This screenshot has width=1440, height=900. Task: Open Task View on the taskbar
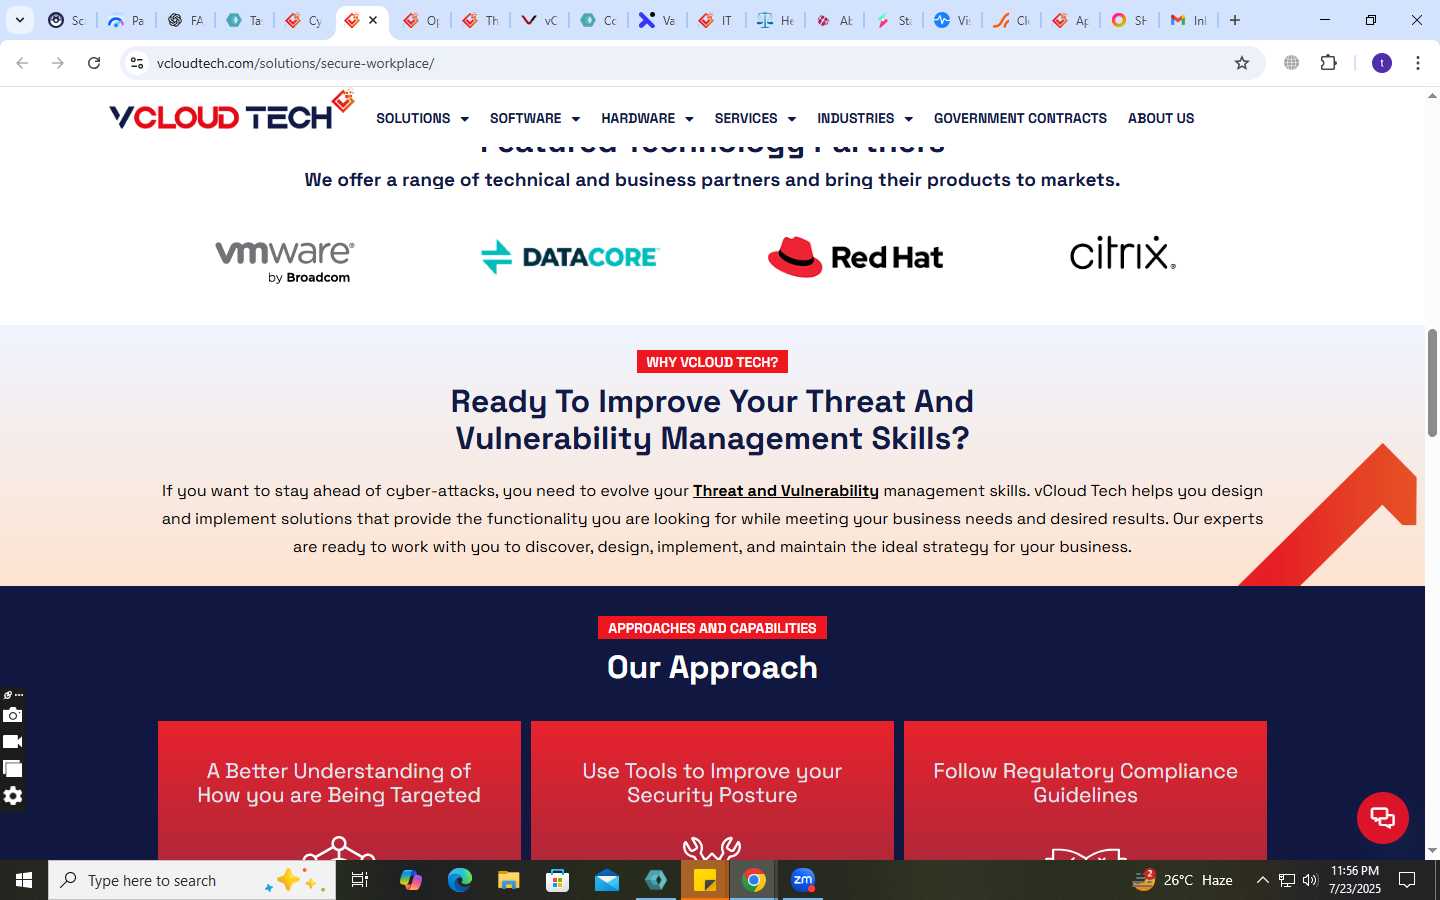(360, 880)
